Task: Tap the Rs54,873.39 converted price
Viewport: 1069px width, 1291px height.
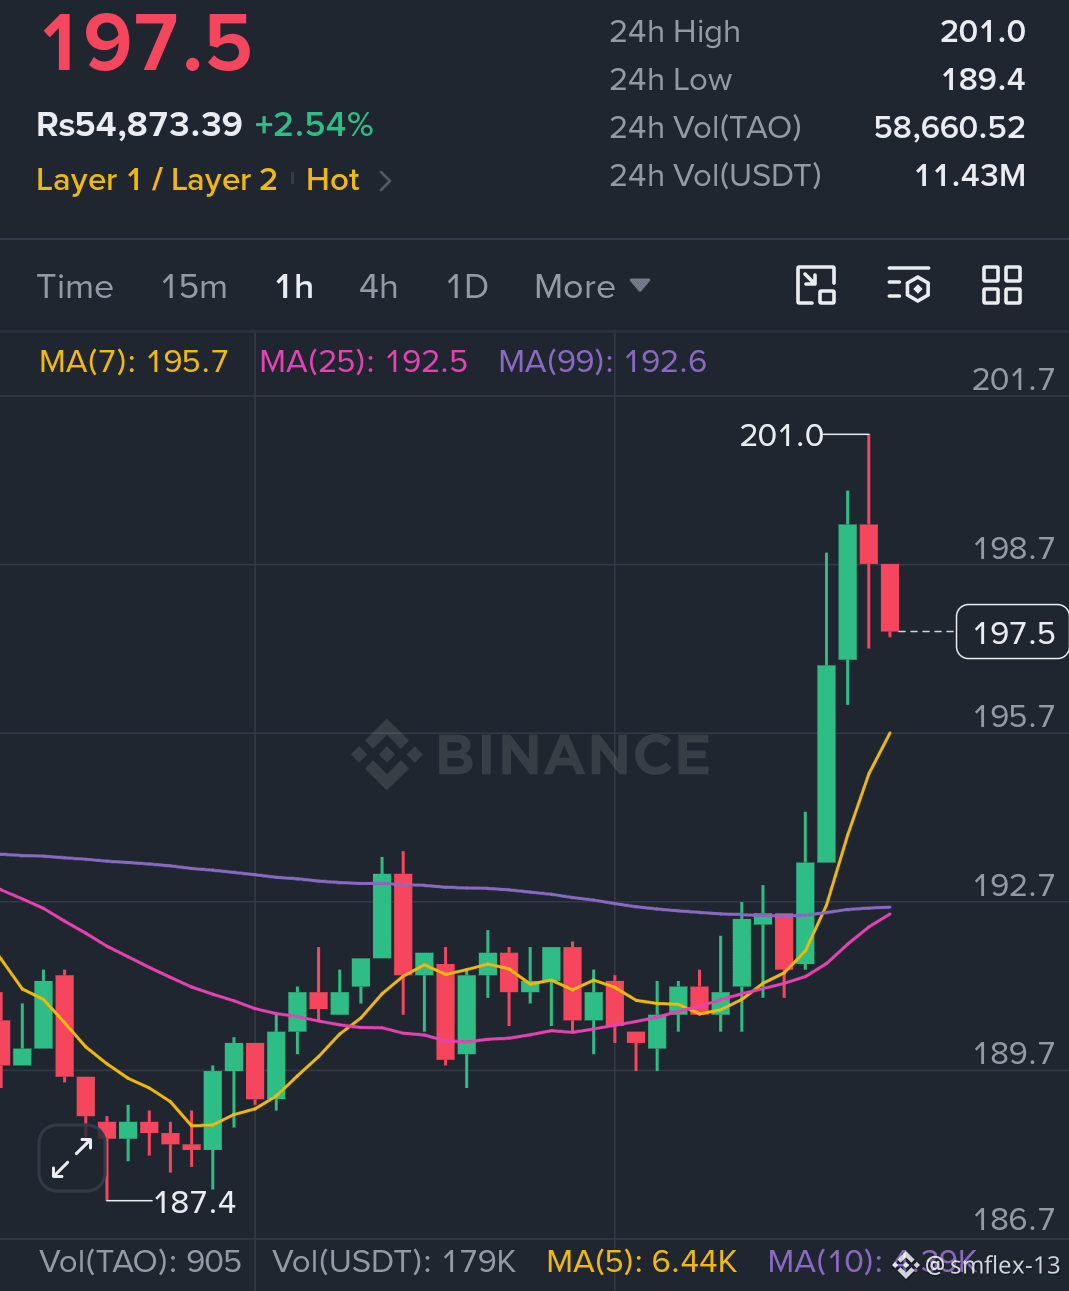Action: (x=139, y=125)
